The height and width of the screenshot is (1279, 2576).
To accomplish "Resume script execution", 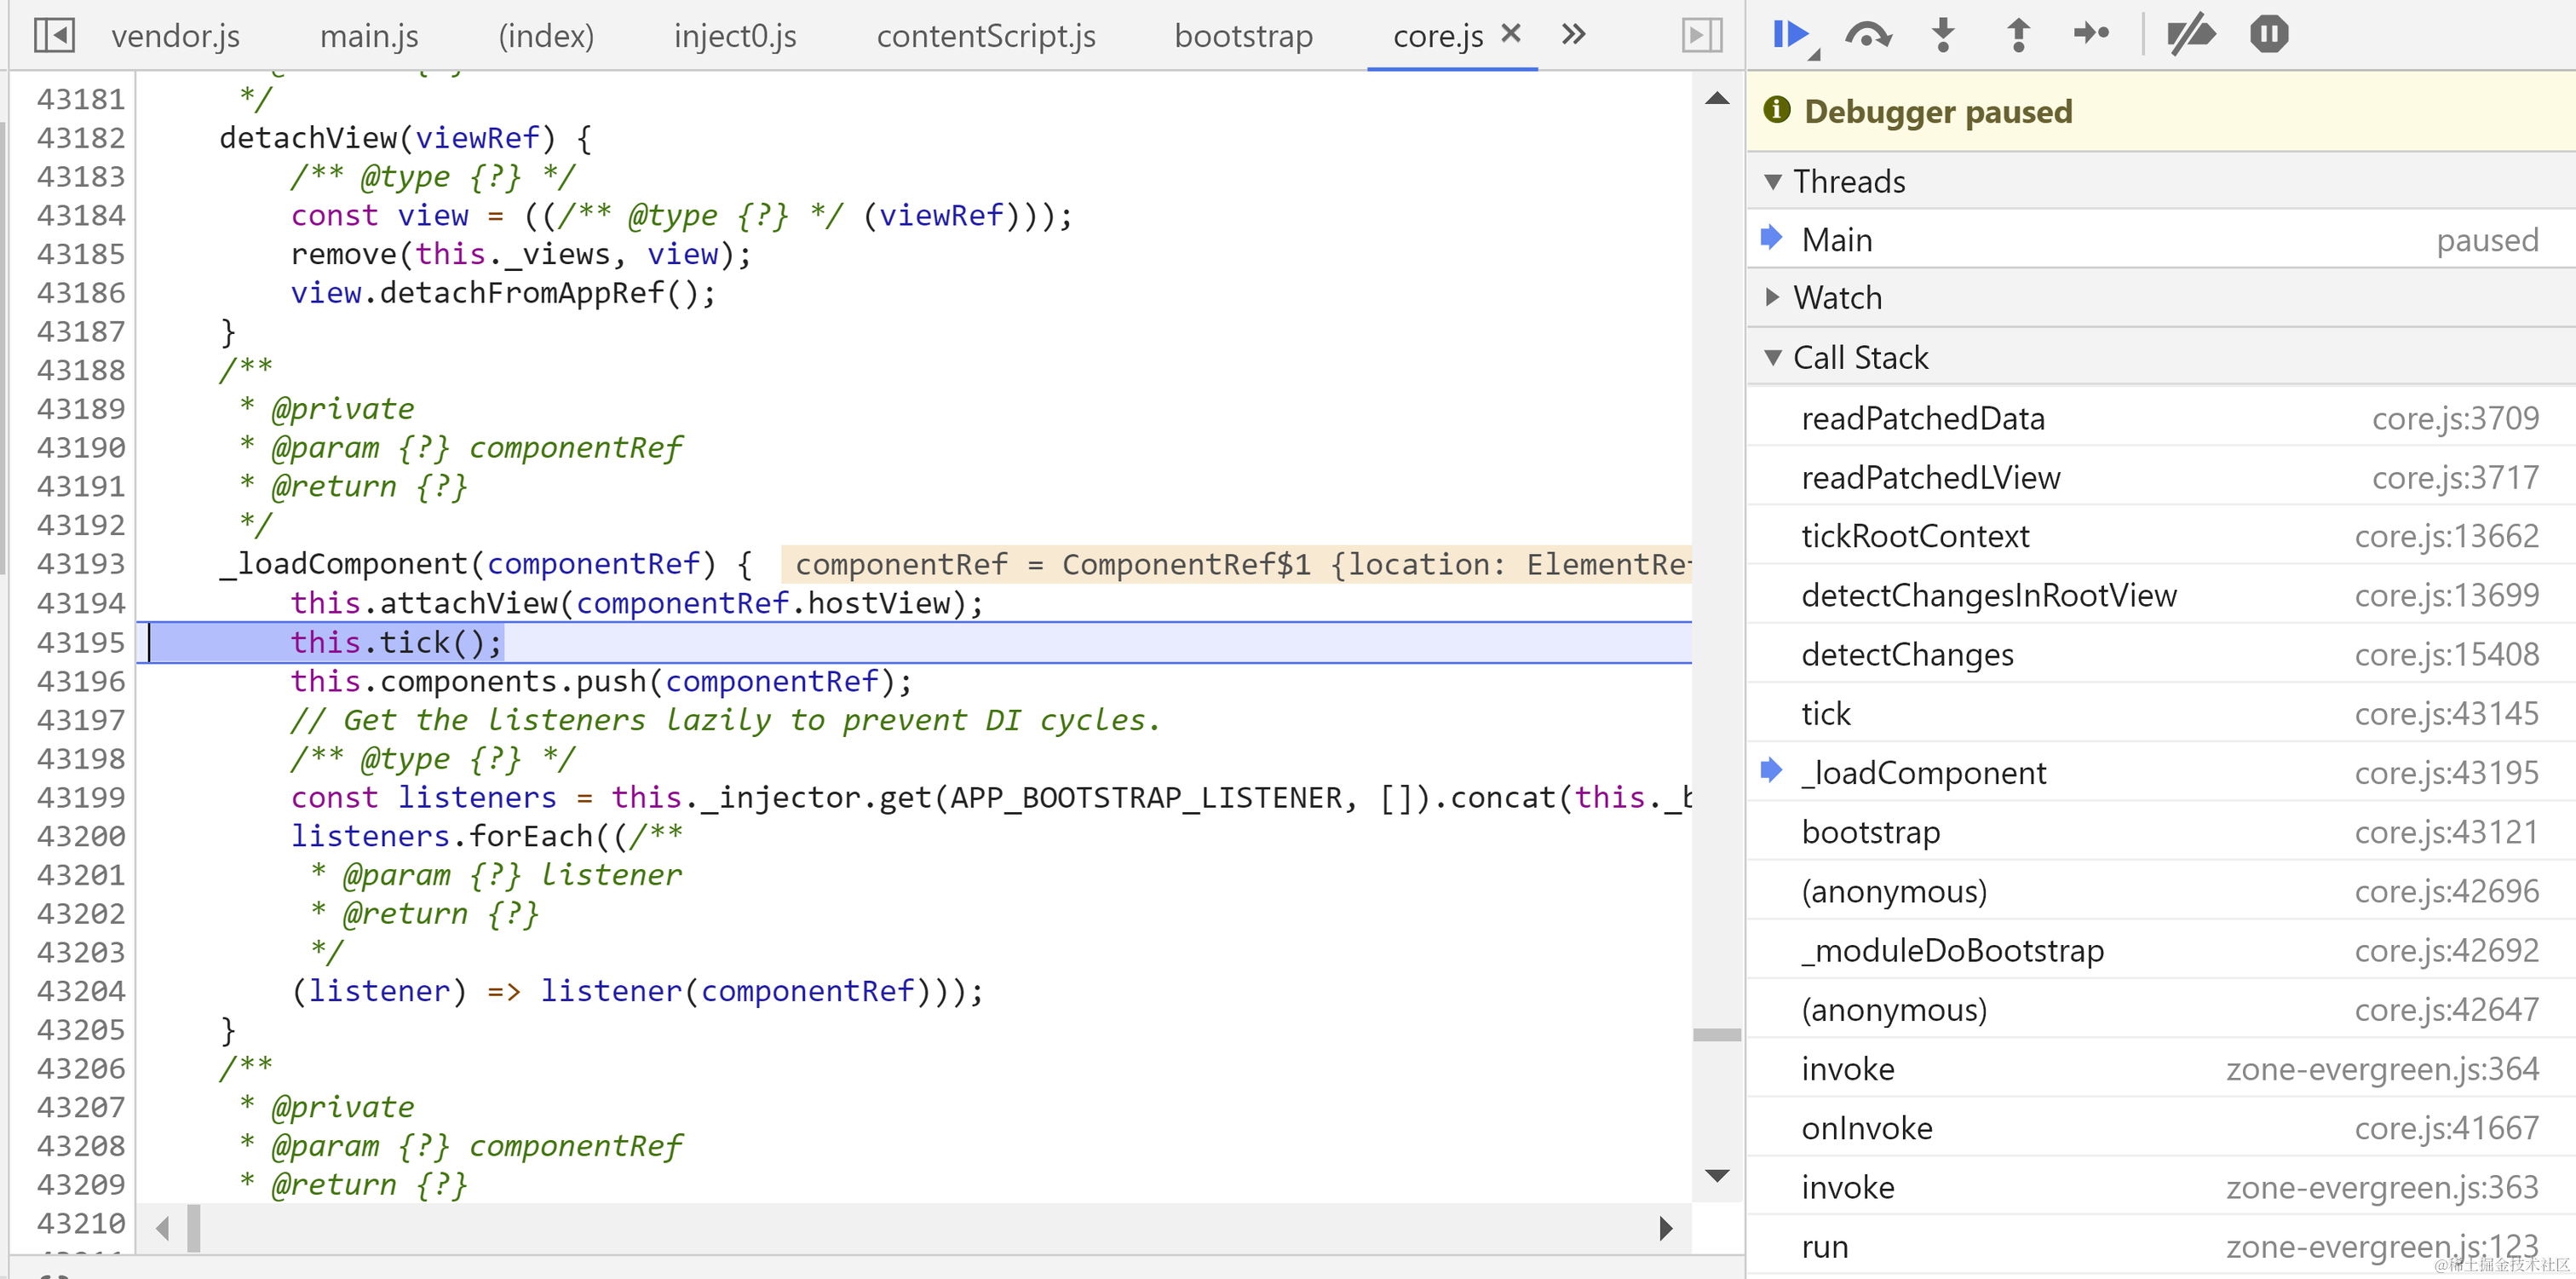I will coord(1791,35).
